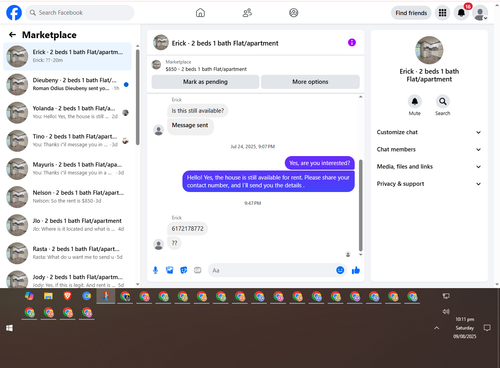Image resolution: width=500 pixels, height=368 pixels.
Task: Open Nelson conversation in list
Action: (x=67, y=197)
